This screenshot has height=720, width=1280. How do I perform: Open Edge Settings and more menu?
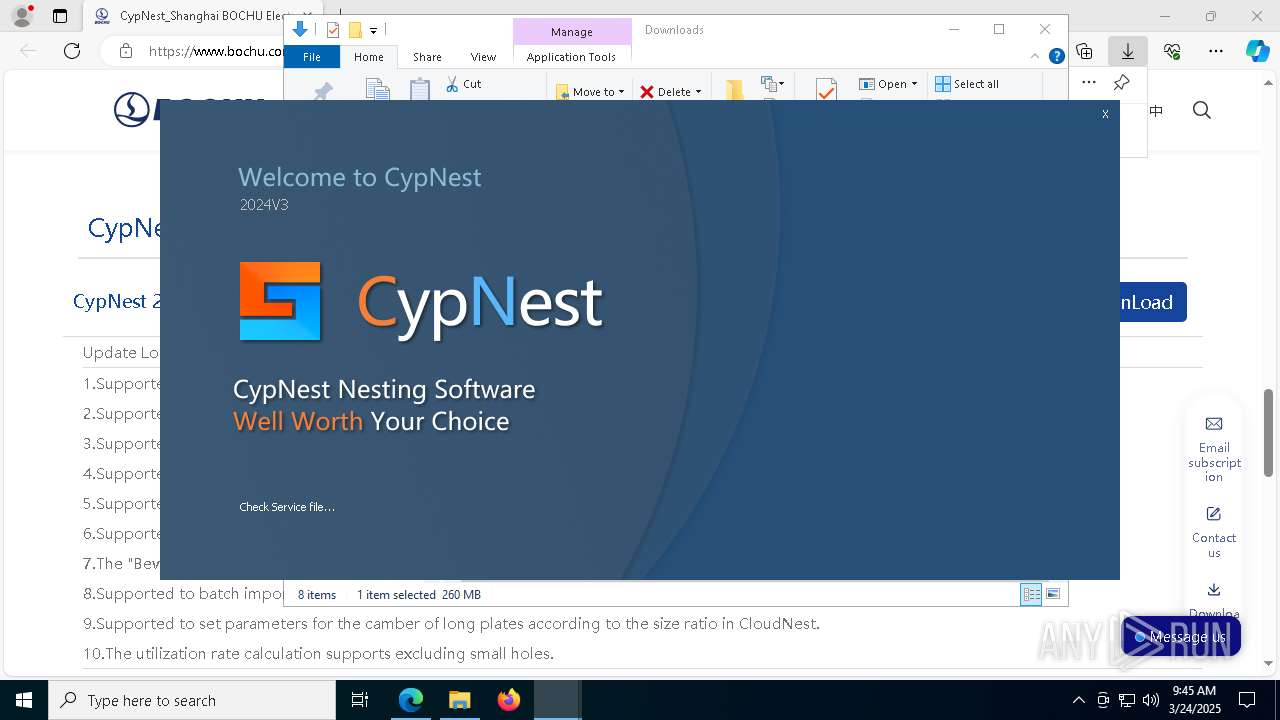(x=1216, y=51)
